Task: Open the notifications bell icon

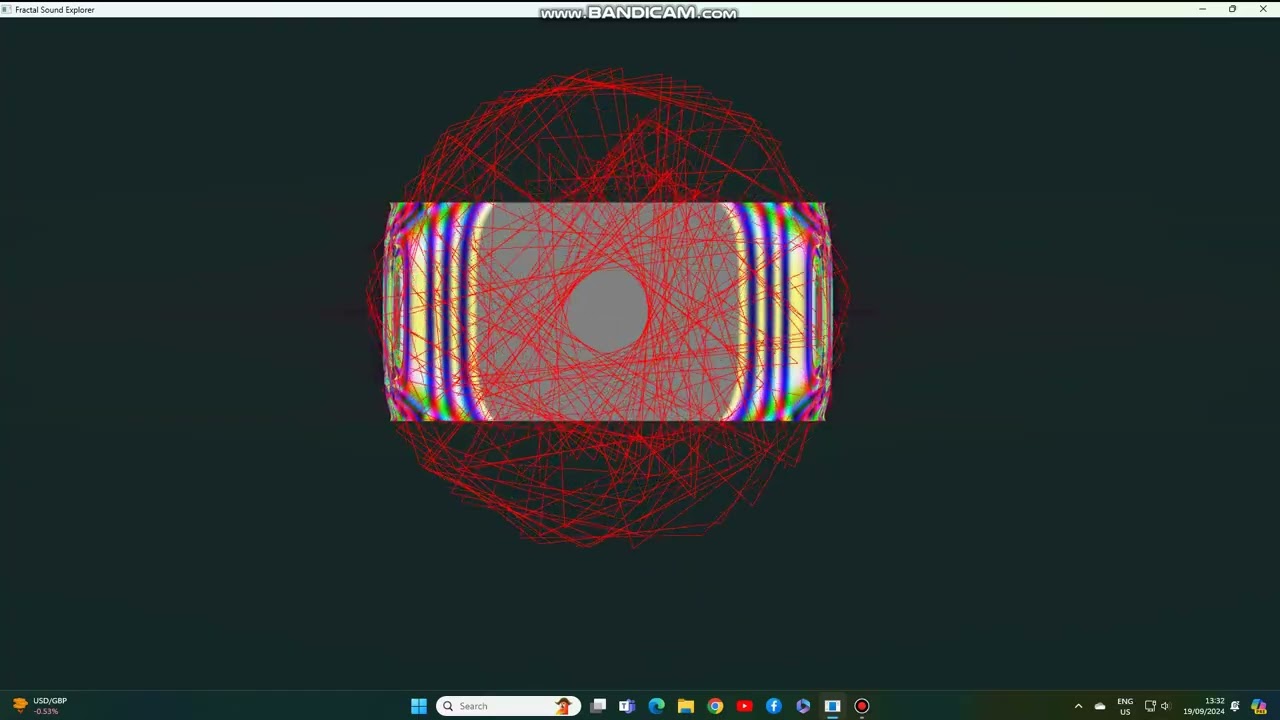Action: tap(1235, 706)
